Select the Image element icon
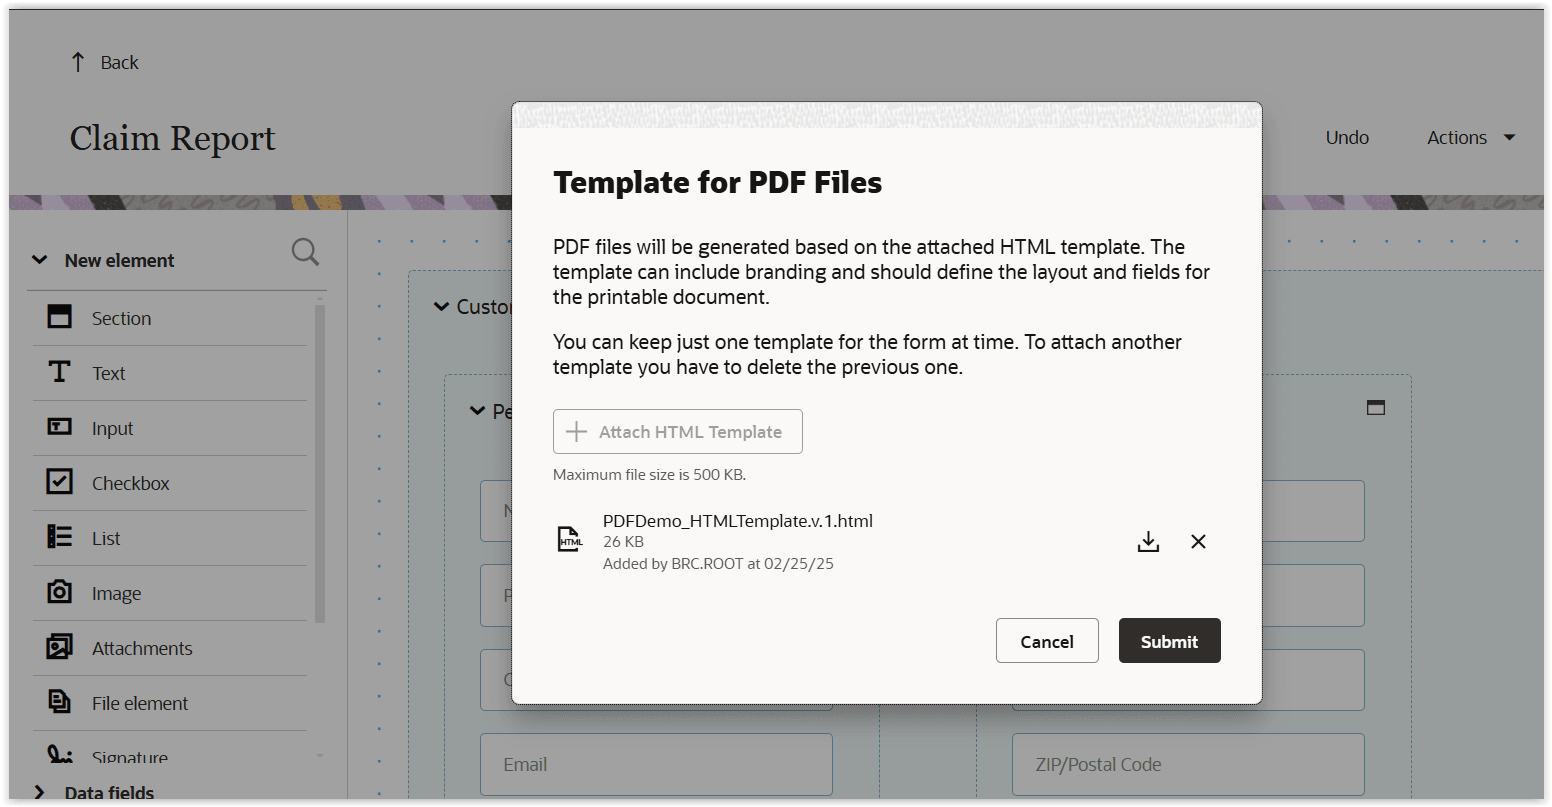This screenshot has width=1552, height=807. pyautogui.click(x=60, y=592)
